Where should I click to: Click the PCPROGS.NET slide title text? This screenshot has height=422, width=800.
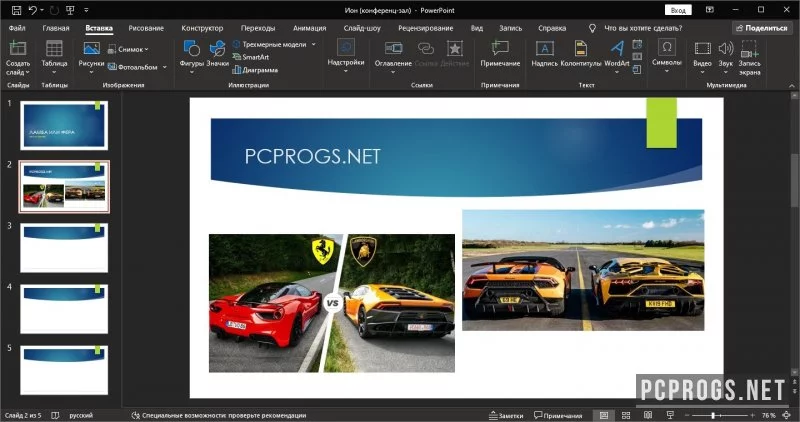[312, 156]
